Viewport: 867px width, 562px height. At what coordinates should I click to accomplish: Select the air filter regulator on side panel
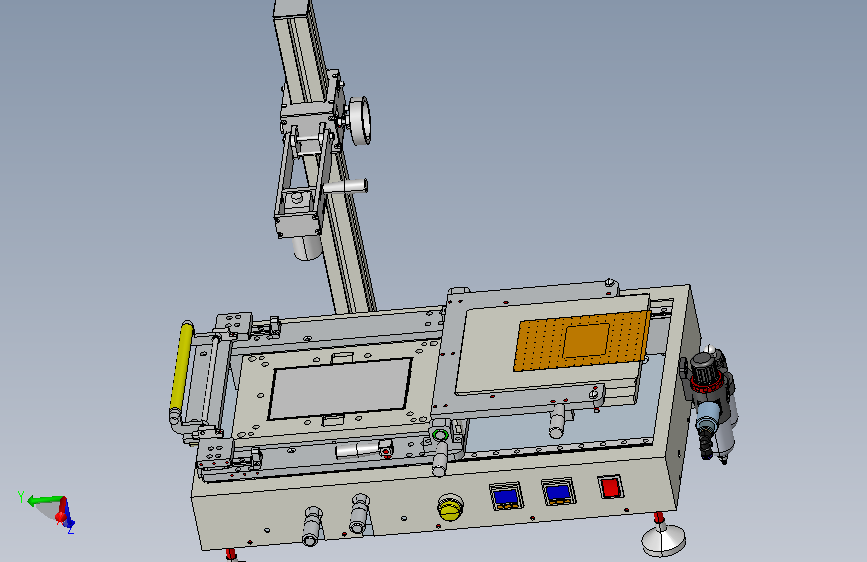[711, 405]
